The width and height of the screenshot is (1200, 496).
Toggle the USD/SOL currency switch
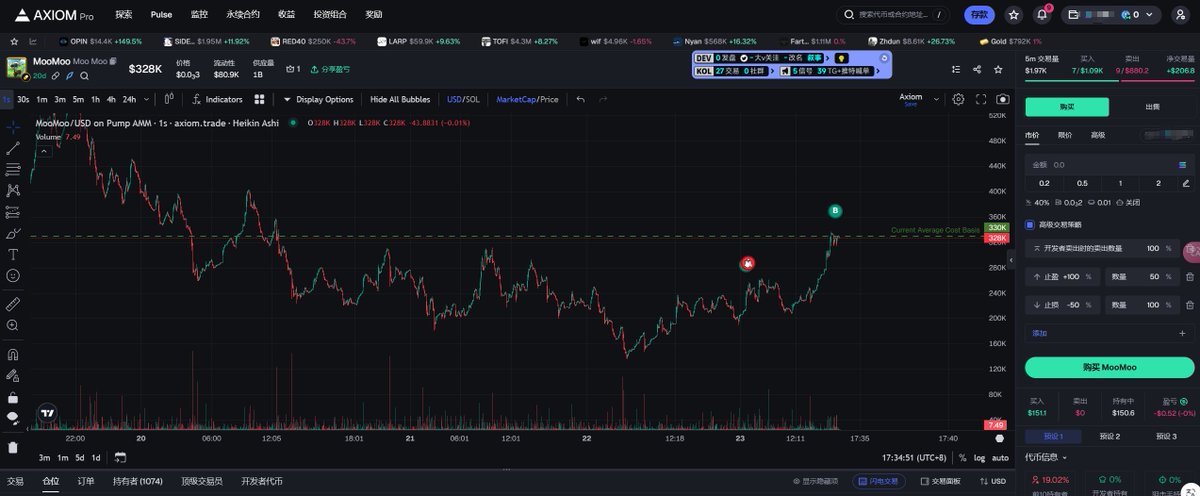click(x=463, y=99)
